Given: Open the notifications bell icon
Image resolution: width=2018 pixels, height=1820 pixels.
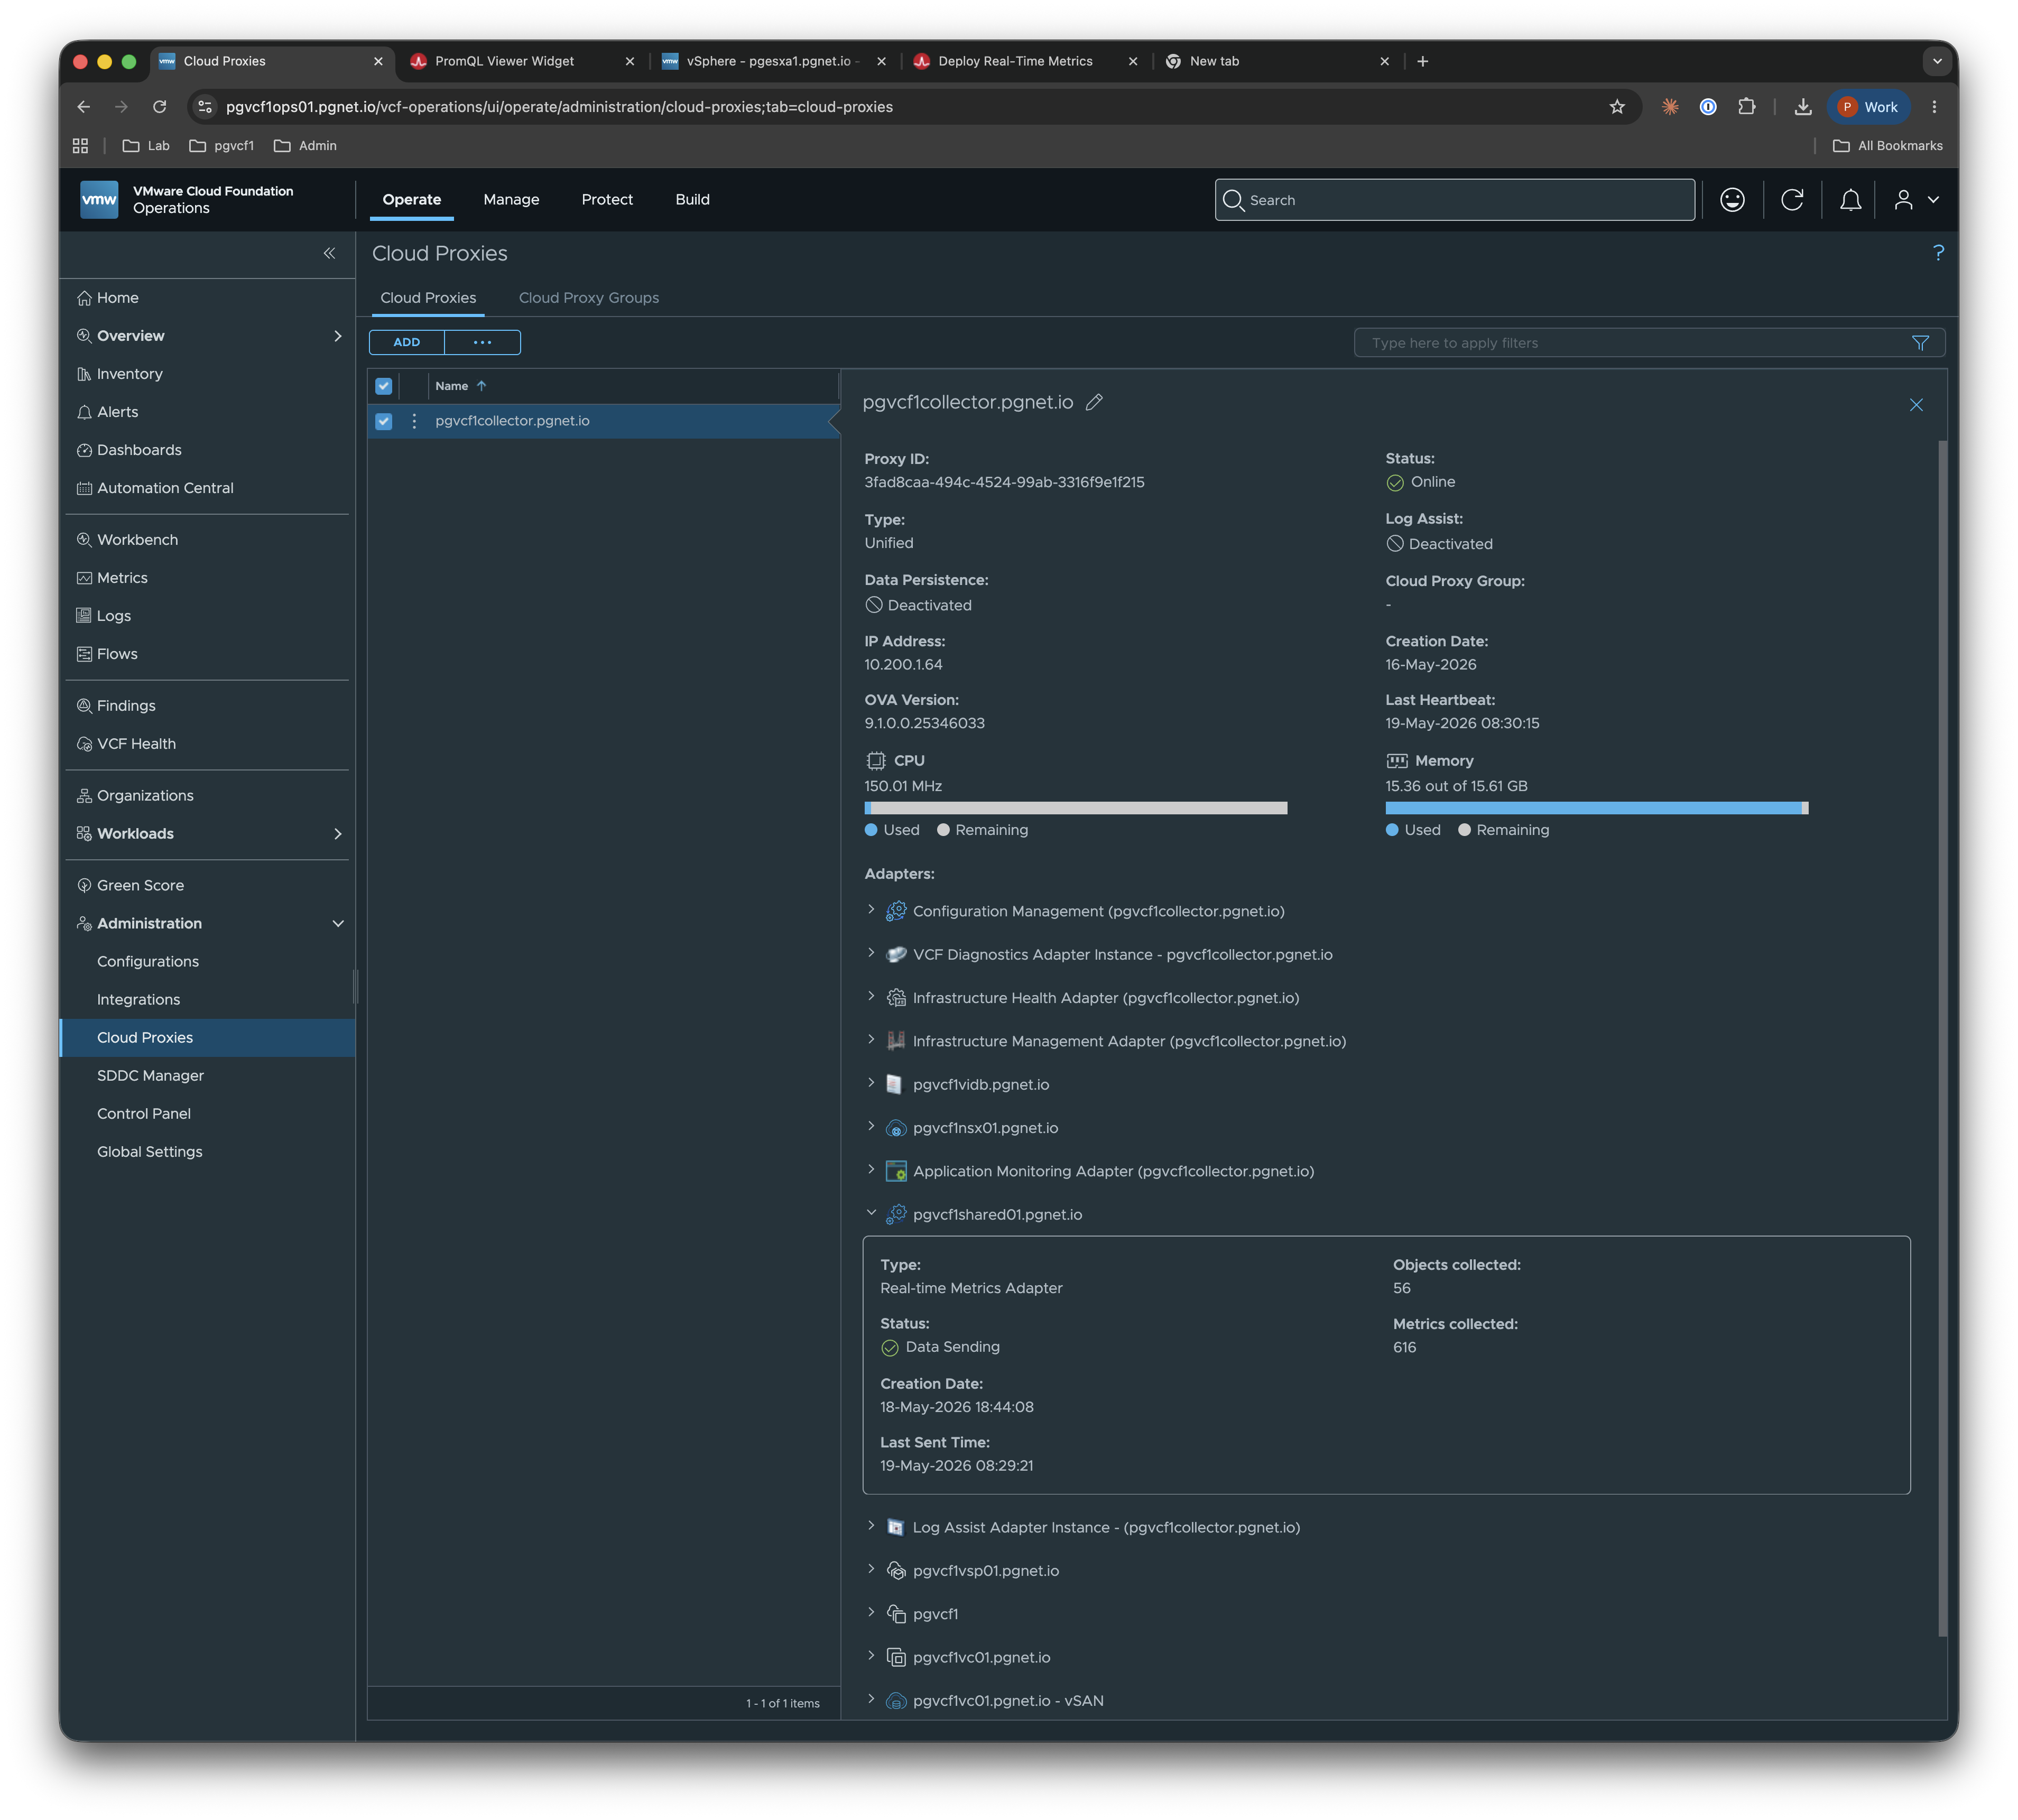Looking at the screenshot, I should coord(1850,200).
